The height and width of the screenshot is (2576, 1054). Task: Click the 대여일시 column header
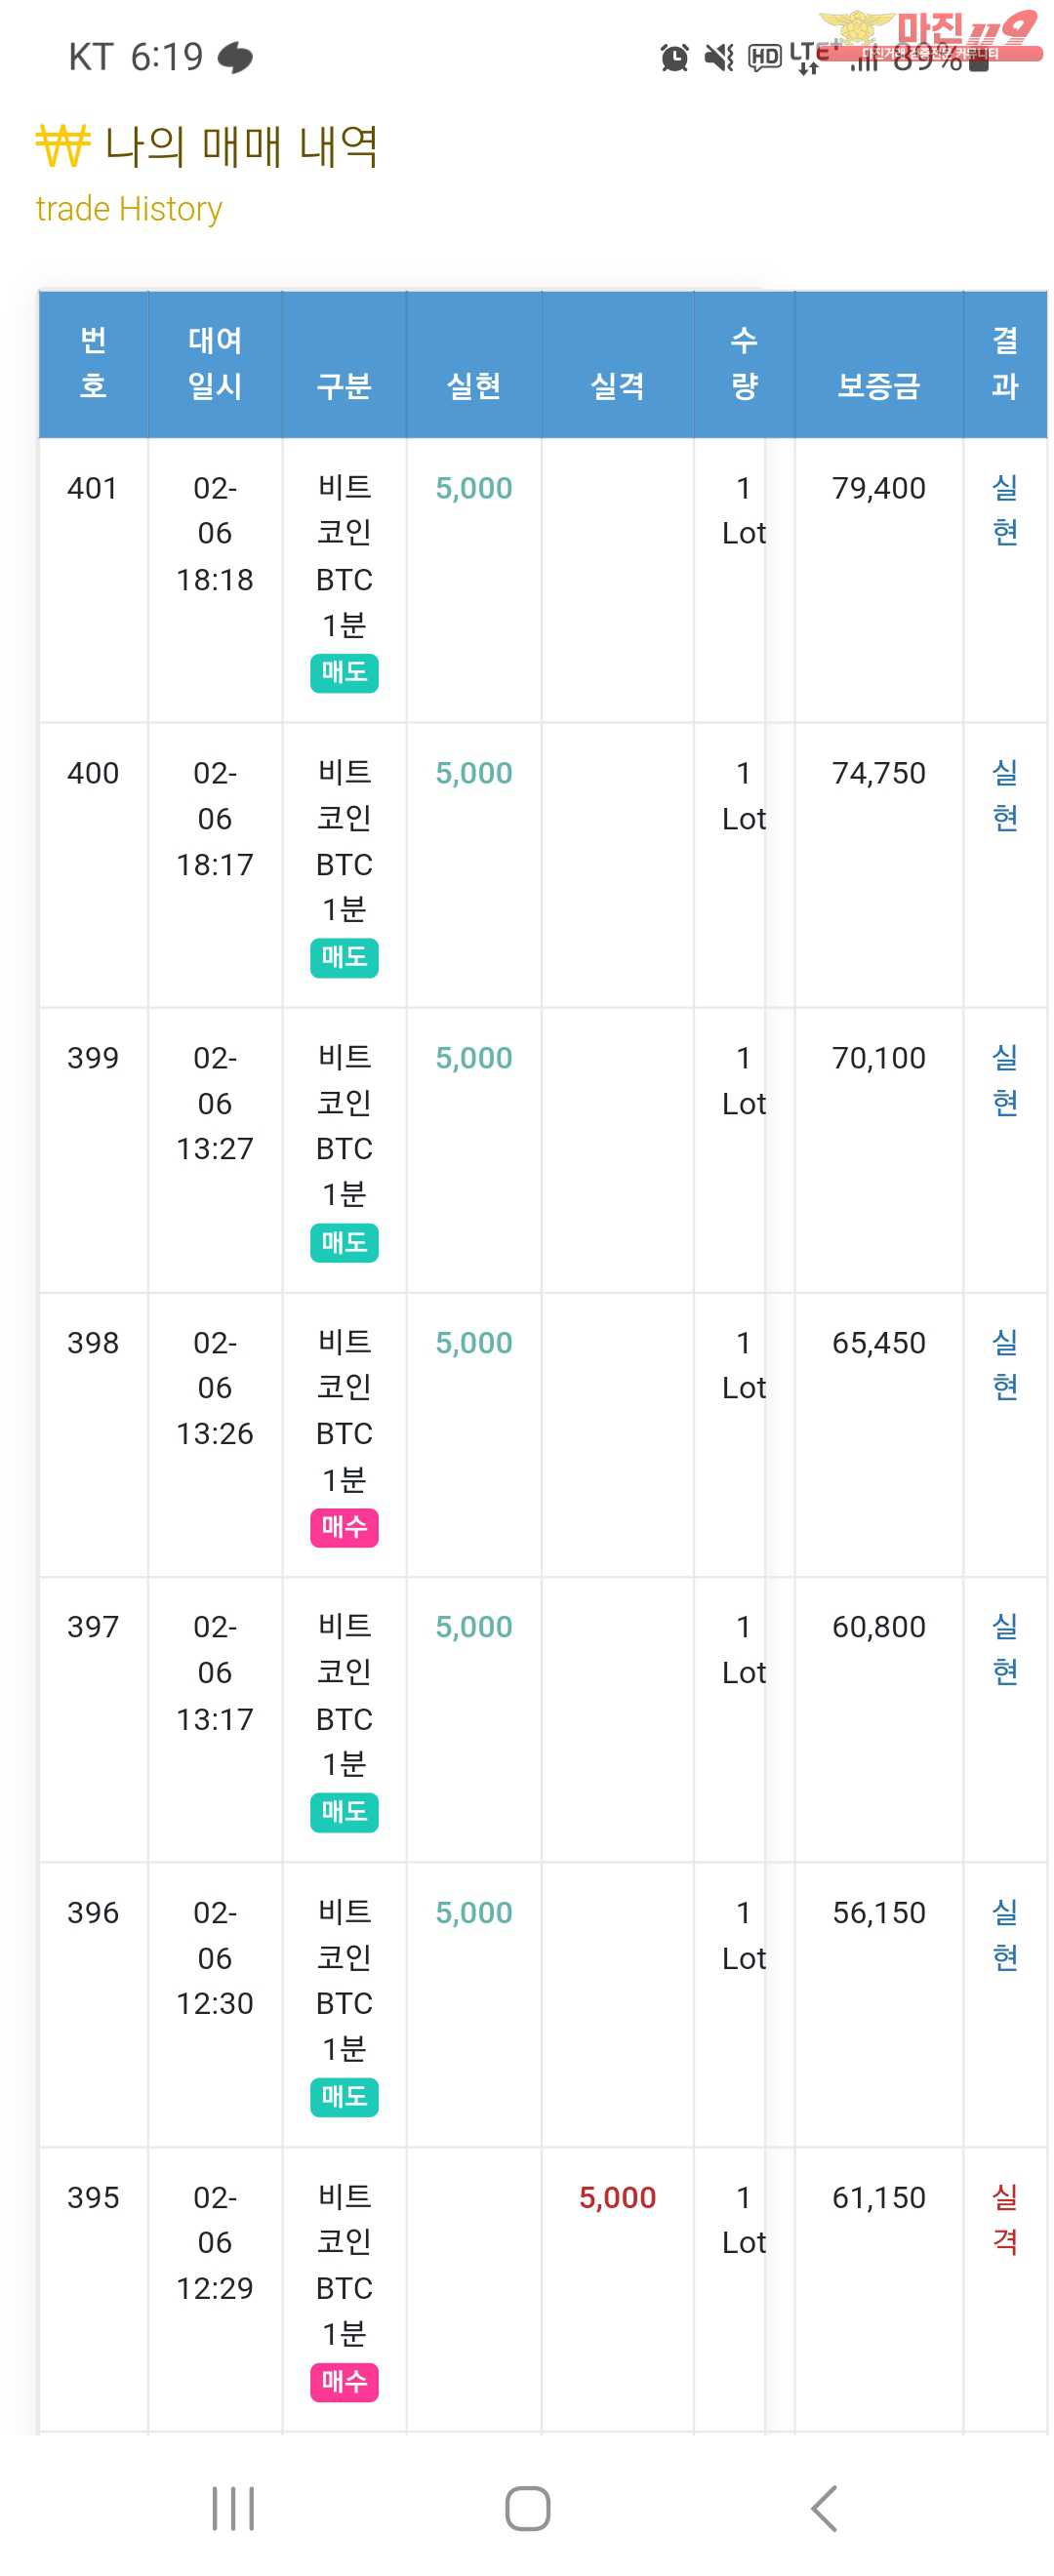(x=215, y=364)
